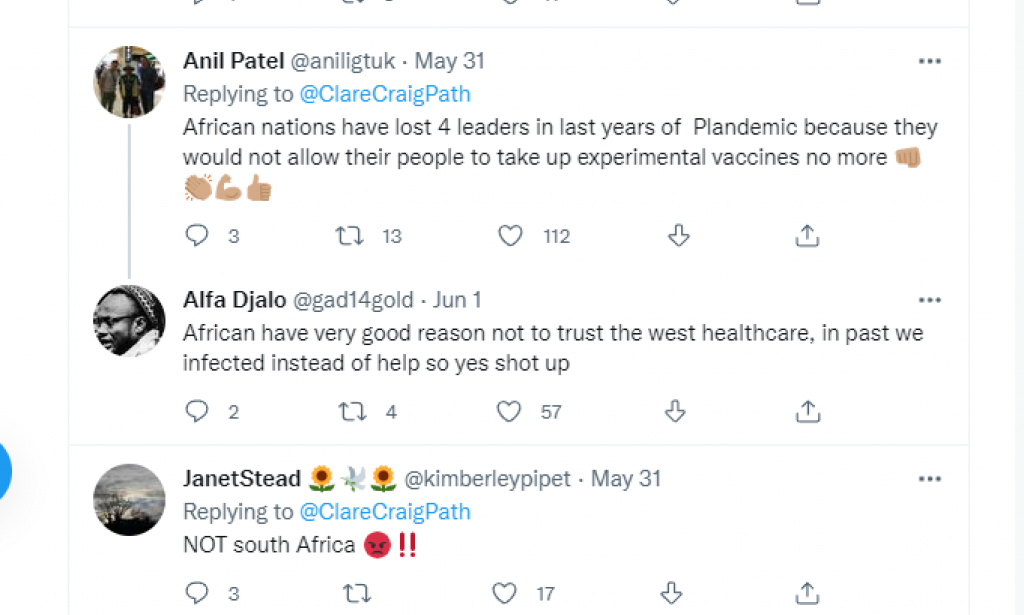Open Alfa Djalo's profile name
The image size is (1024, 615).
(235, 299)
